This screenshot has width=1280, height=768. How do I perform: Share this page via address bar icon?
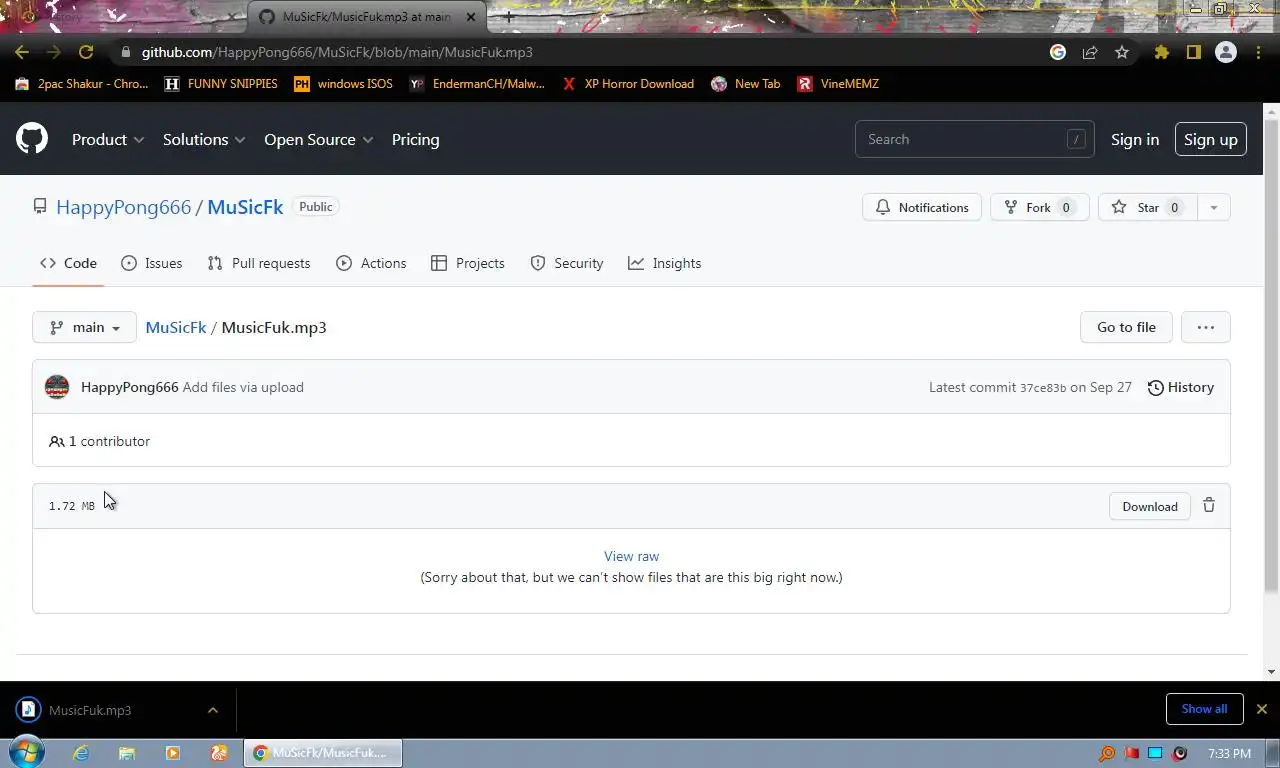coord(1090,52)
